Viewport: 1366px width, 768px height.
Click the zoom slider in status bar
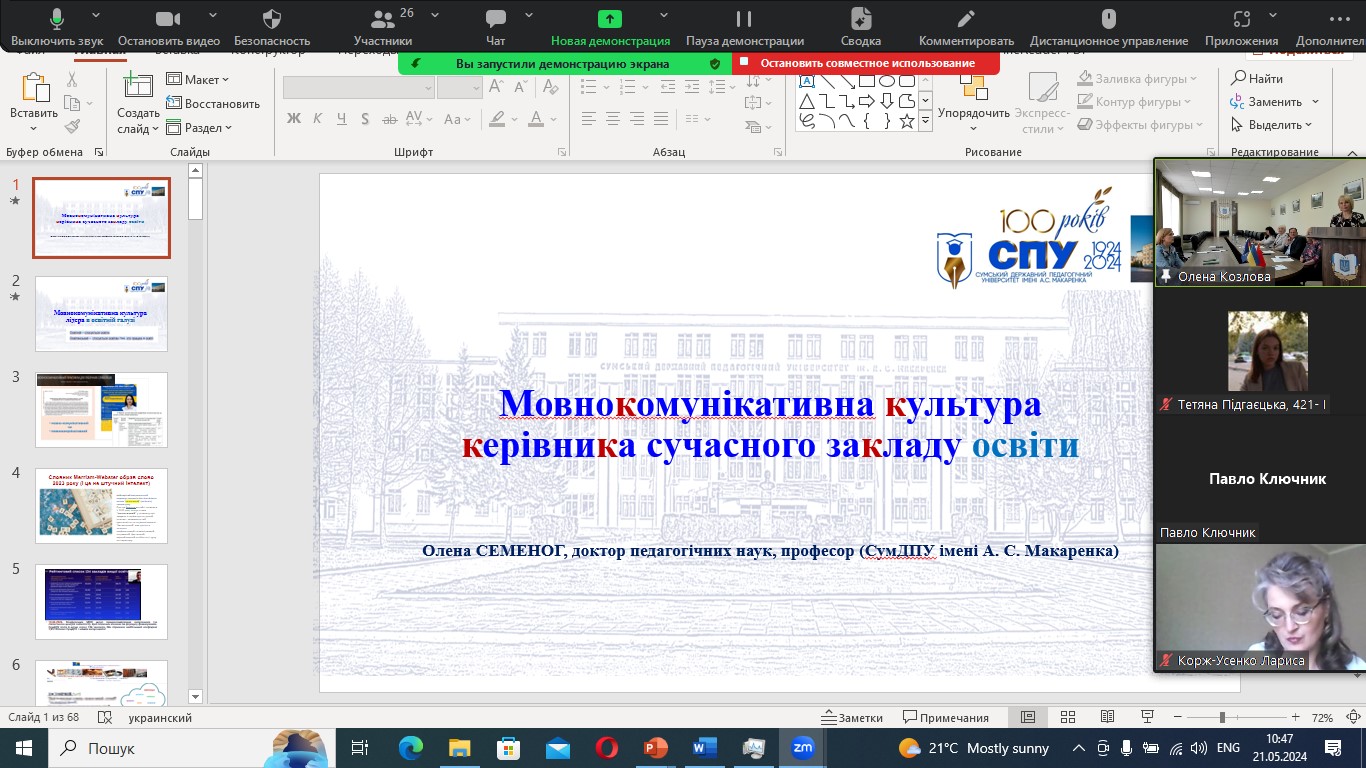point(1221,717)
